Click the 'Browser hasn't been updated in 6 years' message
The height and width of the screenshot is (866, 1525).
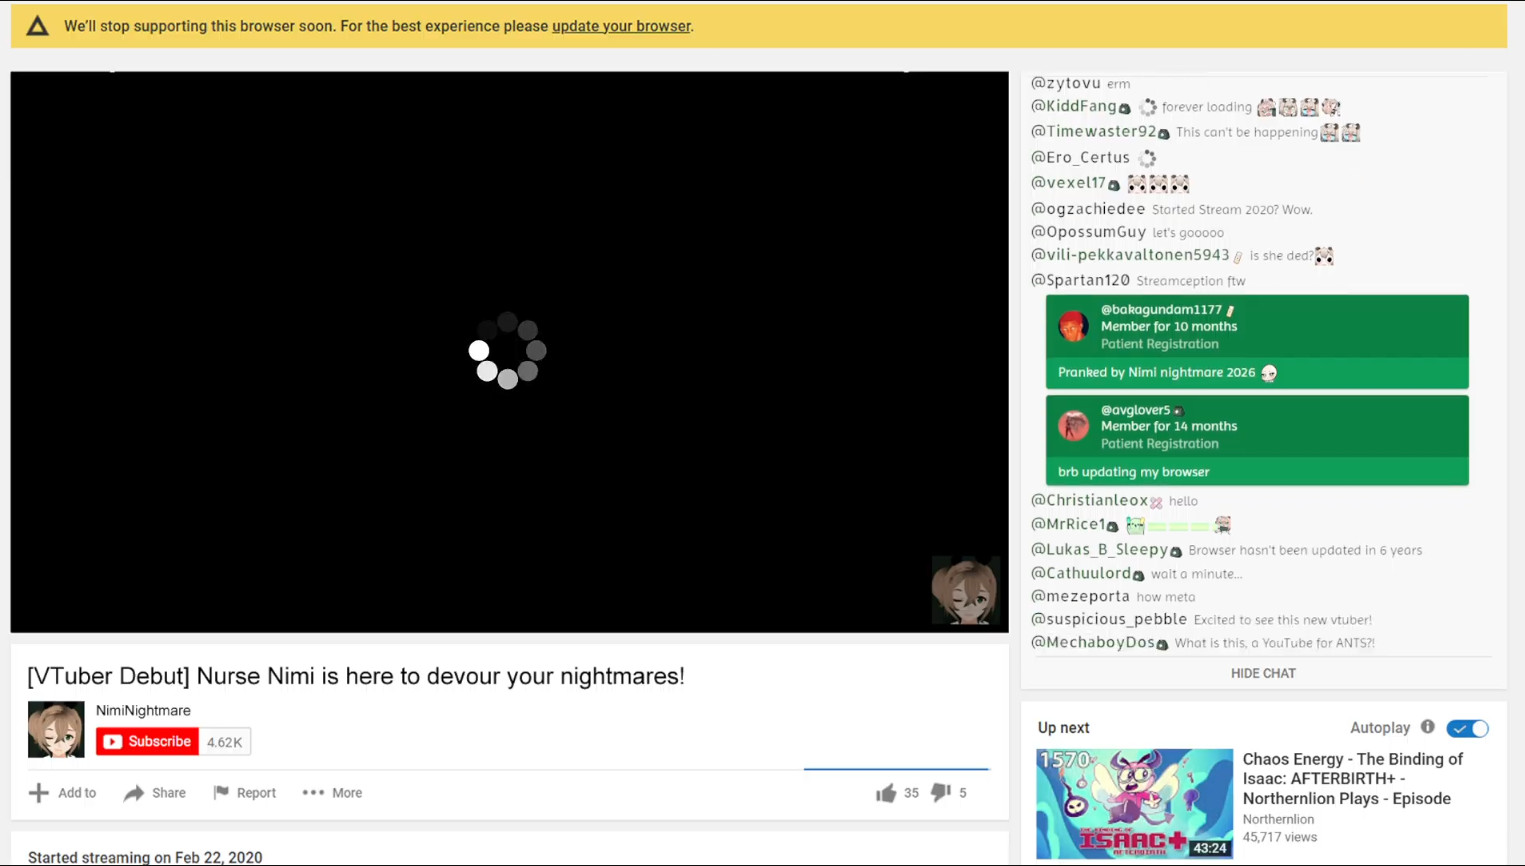[1305, 550]
